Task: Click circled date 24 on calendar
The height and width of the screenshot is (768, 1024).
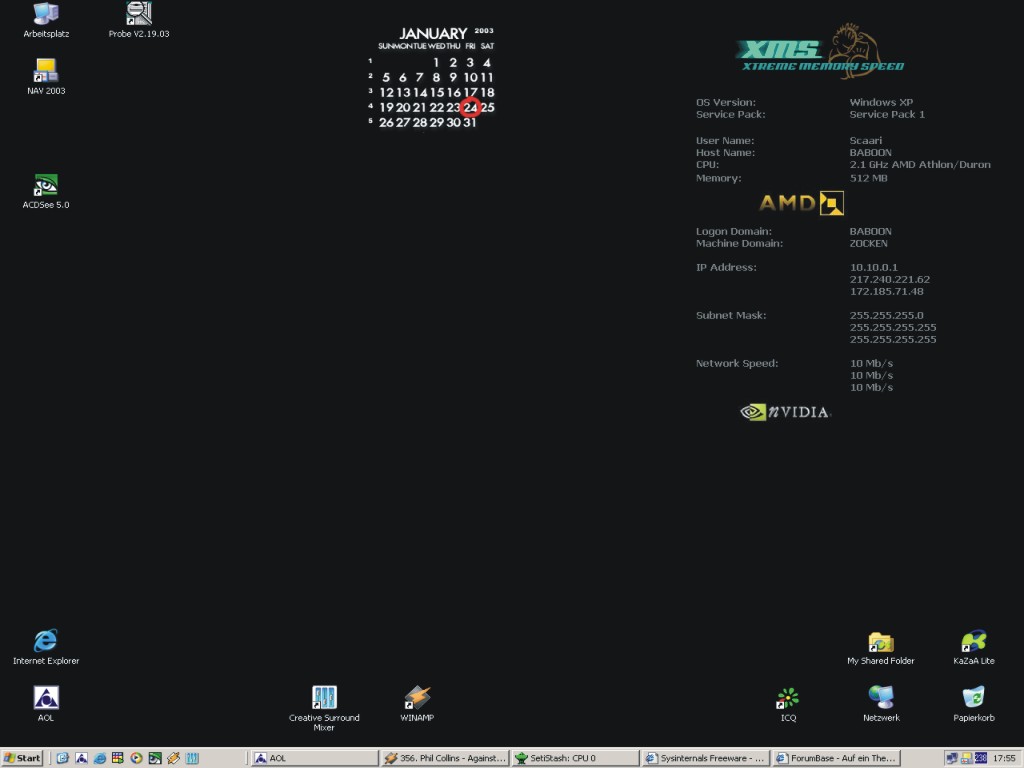Action: [x=470, y=107]
